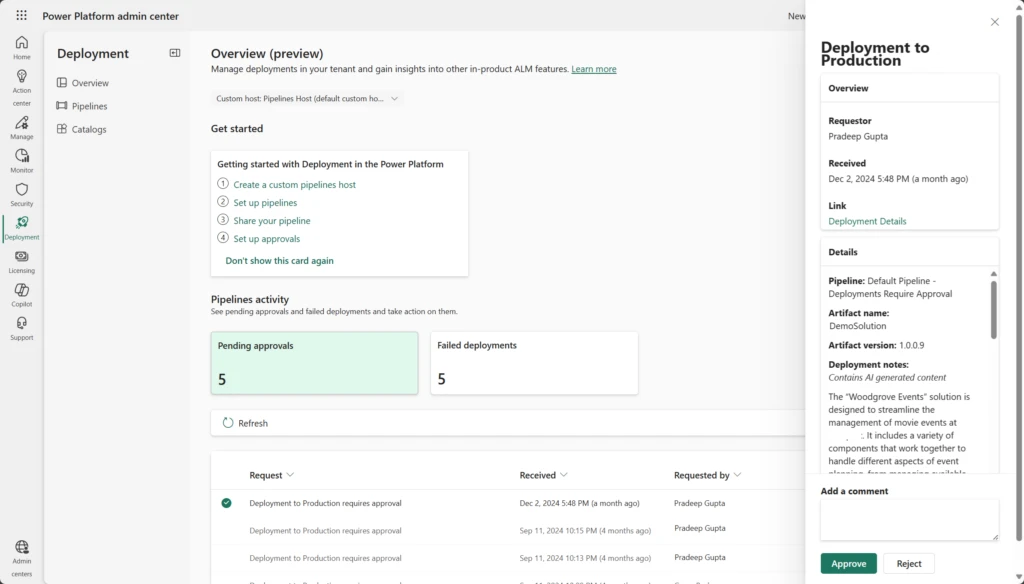Screen dimensions: 1024x584
Task: Click the Add a comment text box
Action: tap(909, 520)
